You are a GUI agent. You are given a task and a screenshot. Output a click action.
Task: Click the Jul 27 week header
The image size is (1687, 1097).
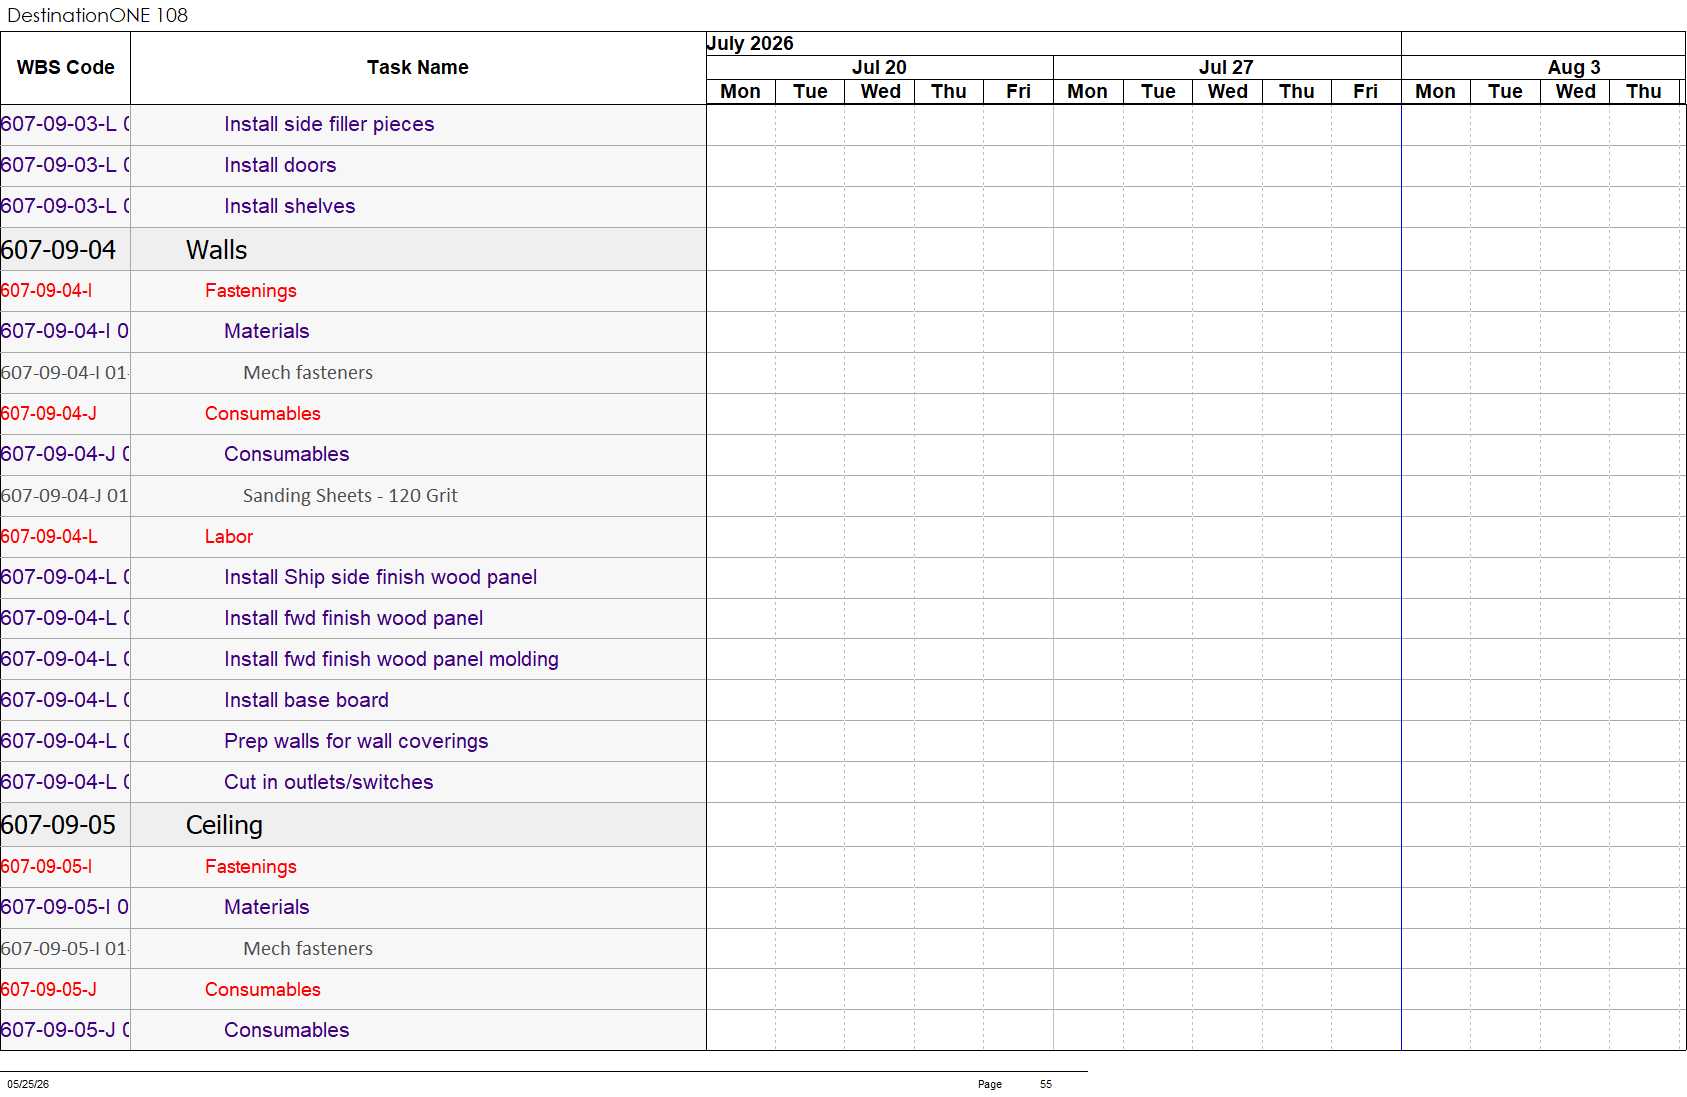pyautogui.click(x=1226, y=67)
